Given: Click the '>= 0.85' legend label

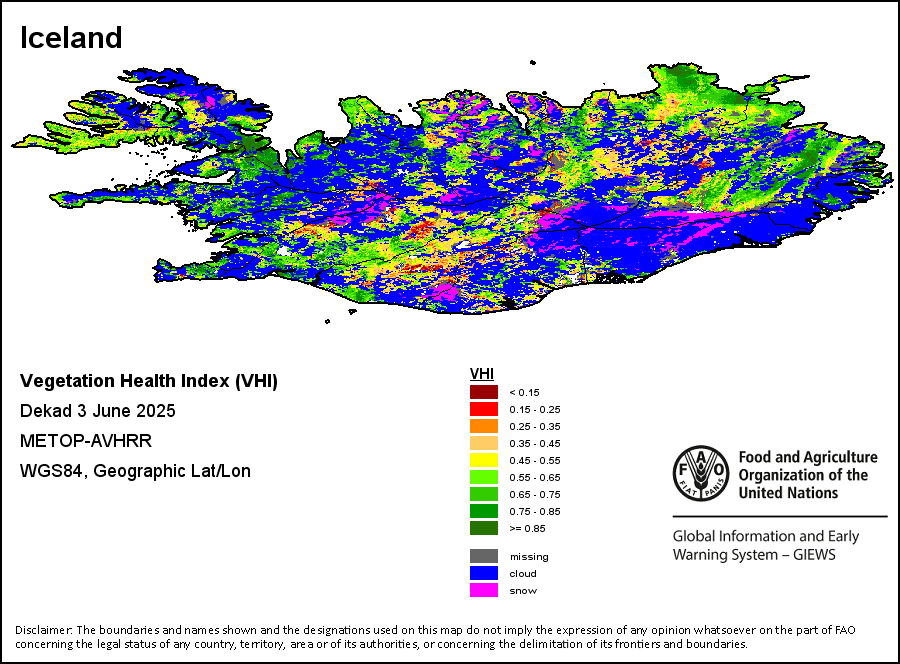Looking at the screenshot, I should tap(527, 529).
